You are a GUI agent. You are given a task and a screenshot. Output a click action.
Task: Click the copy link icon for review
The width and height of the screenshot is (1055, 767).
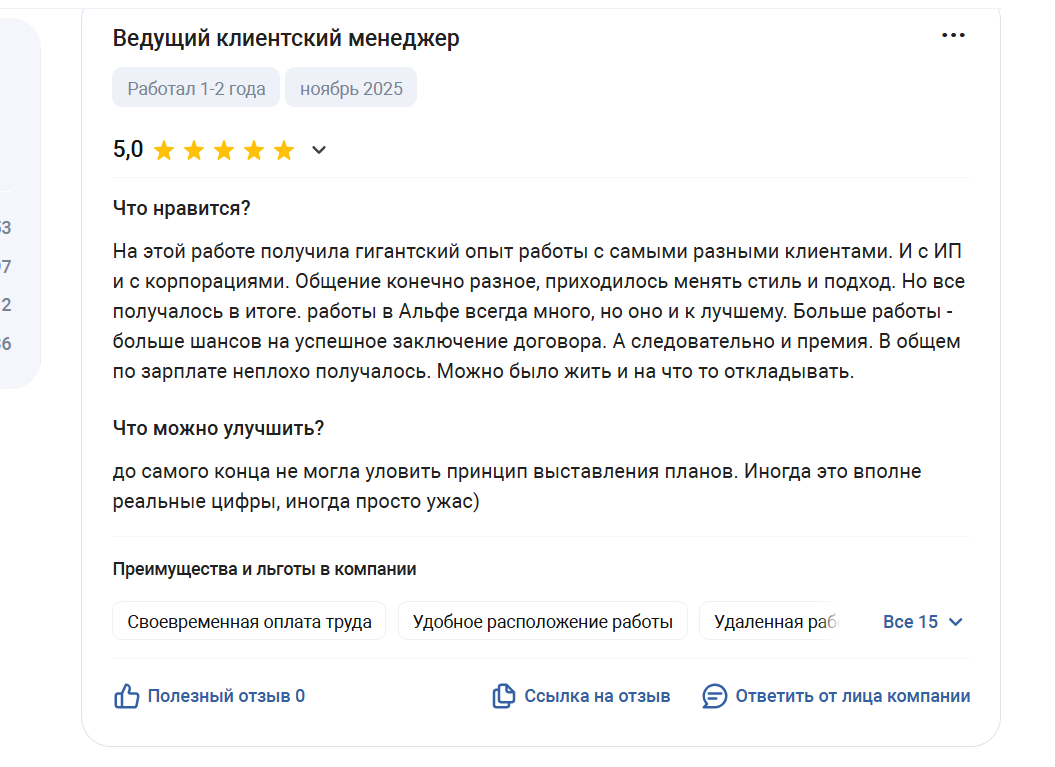pos(503,696)
